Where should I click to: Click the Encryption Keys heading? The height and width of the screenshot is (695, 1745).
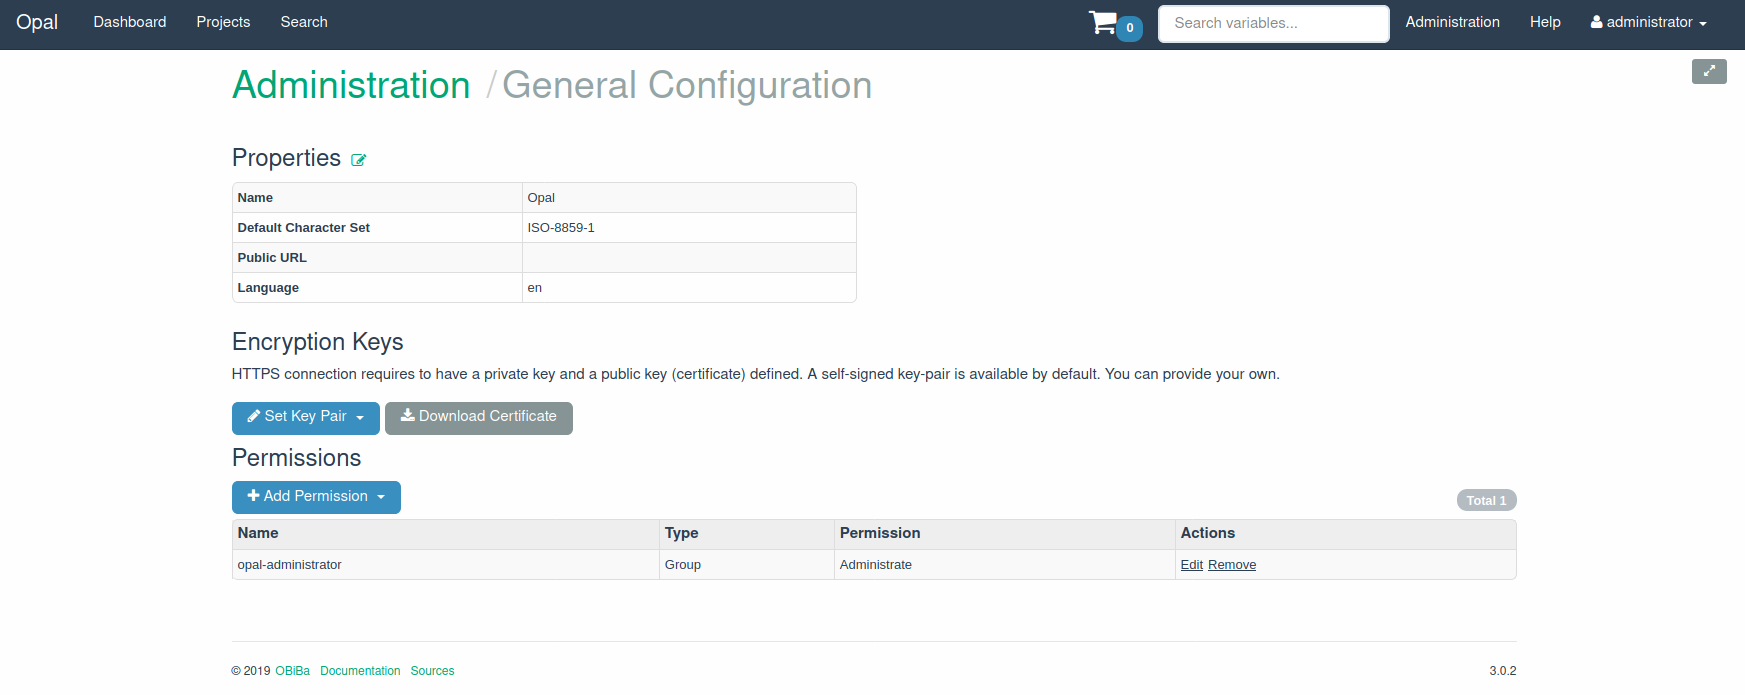click(317, 342)
